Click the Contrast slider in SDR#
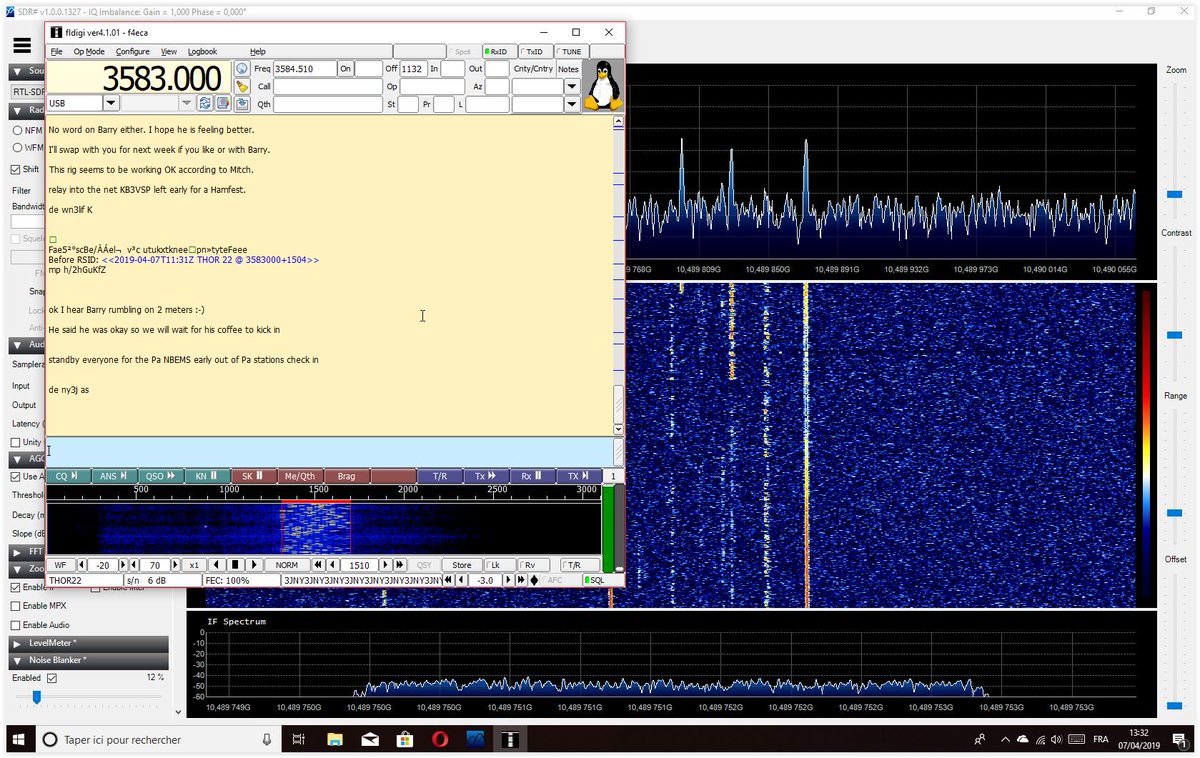This screenshot has height=758, width=1200. (1175, 333)
